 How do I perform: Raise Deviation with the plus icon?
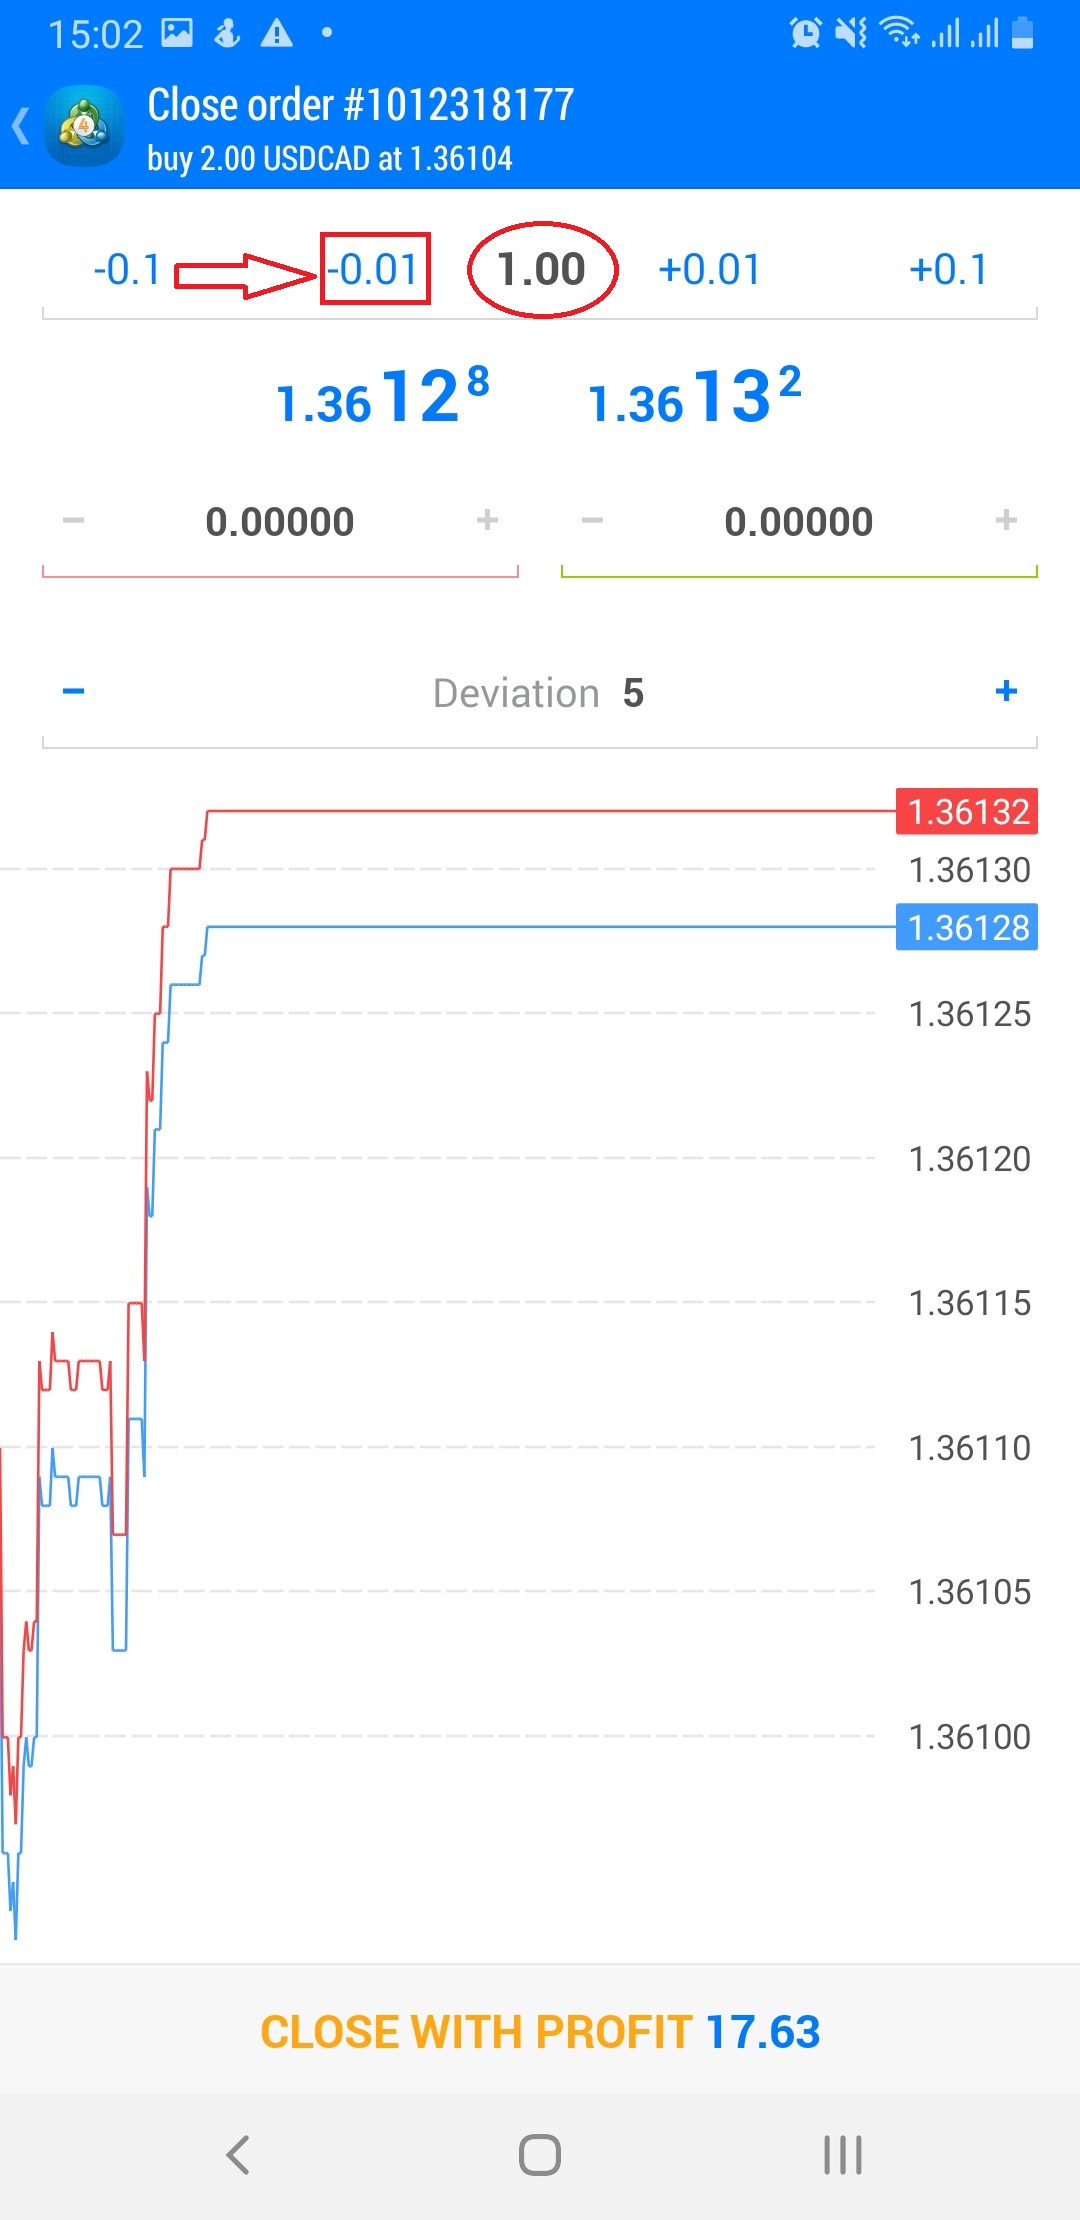tap(1006, 691)
